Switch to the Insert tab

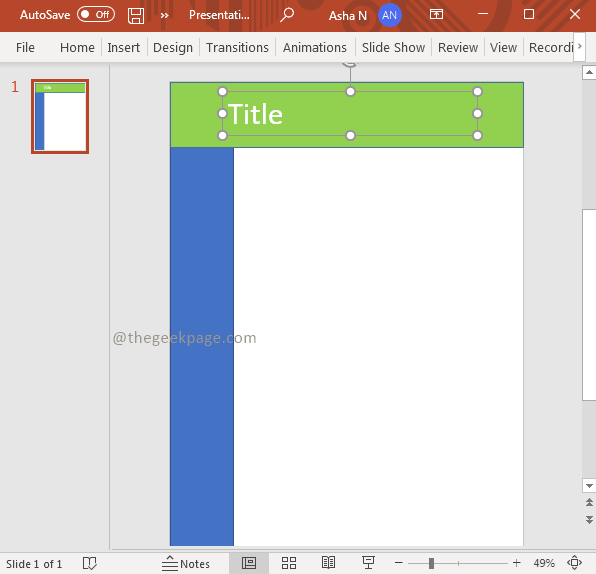point(124,48)
